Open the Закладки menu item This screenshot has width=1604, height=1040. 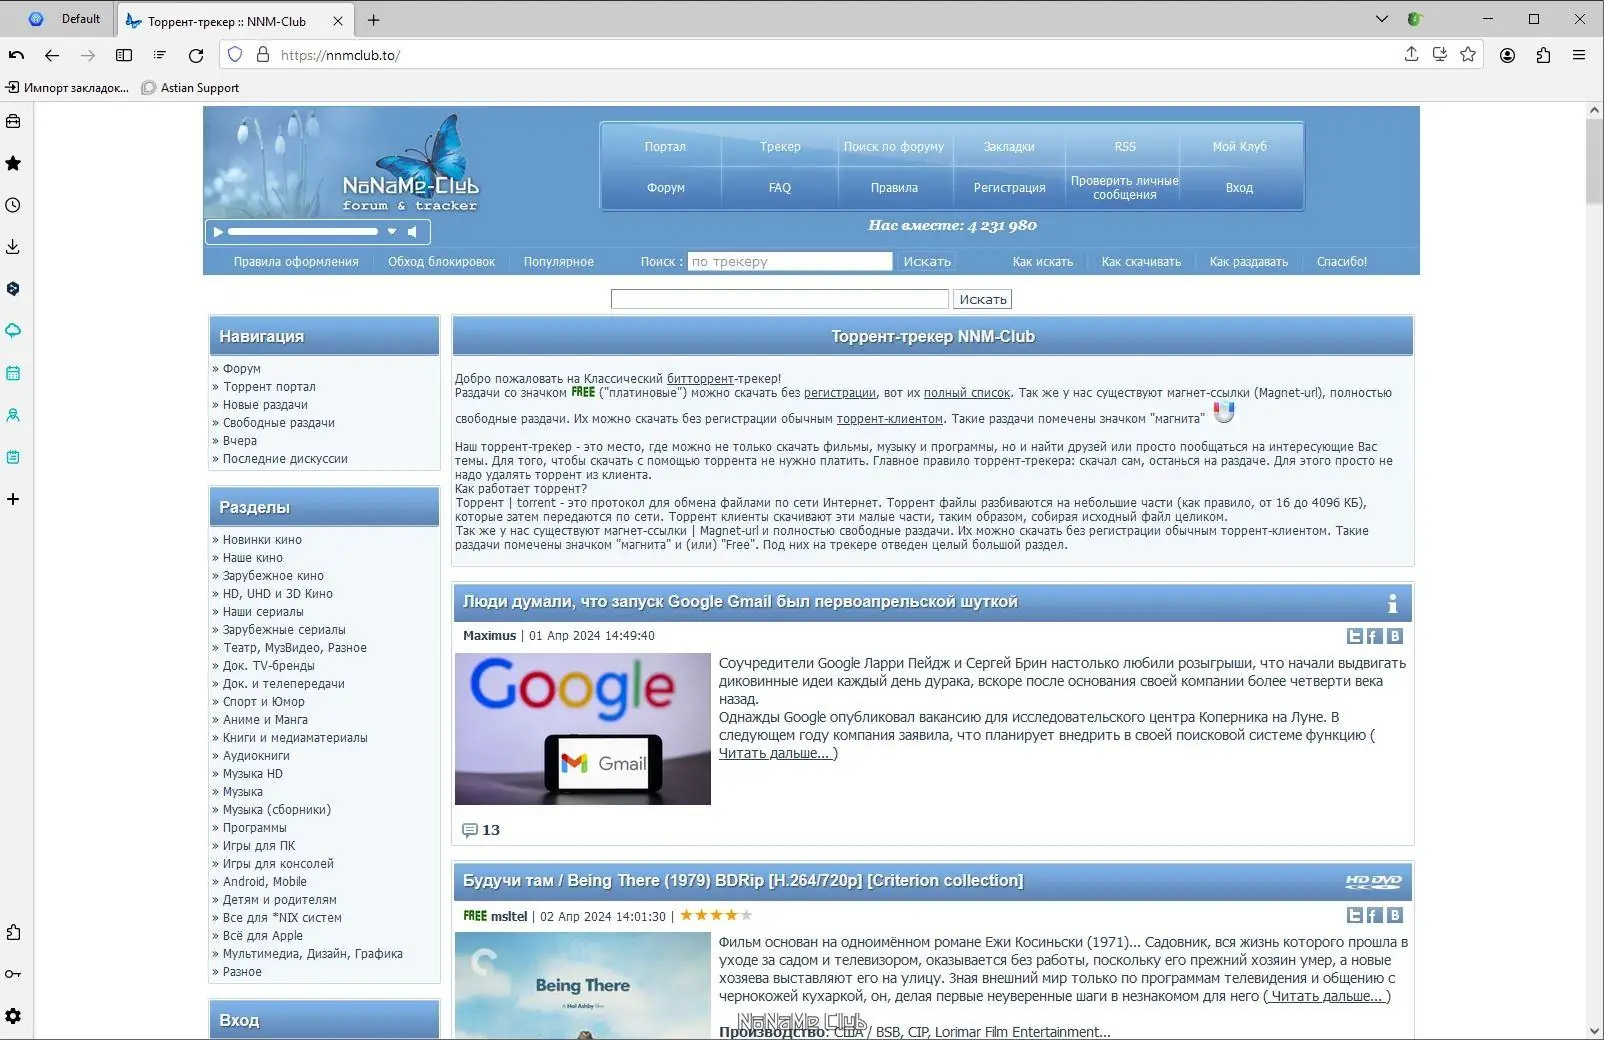click(x=1009, y=147)
